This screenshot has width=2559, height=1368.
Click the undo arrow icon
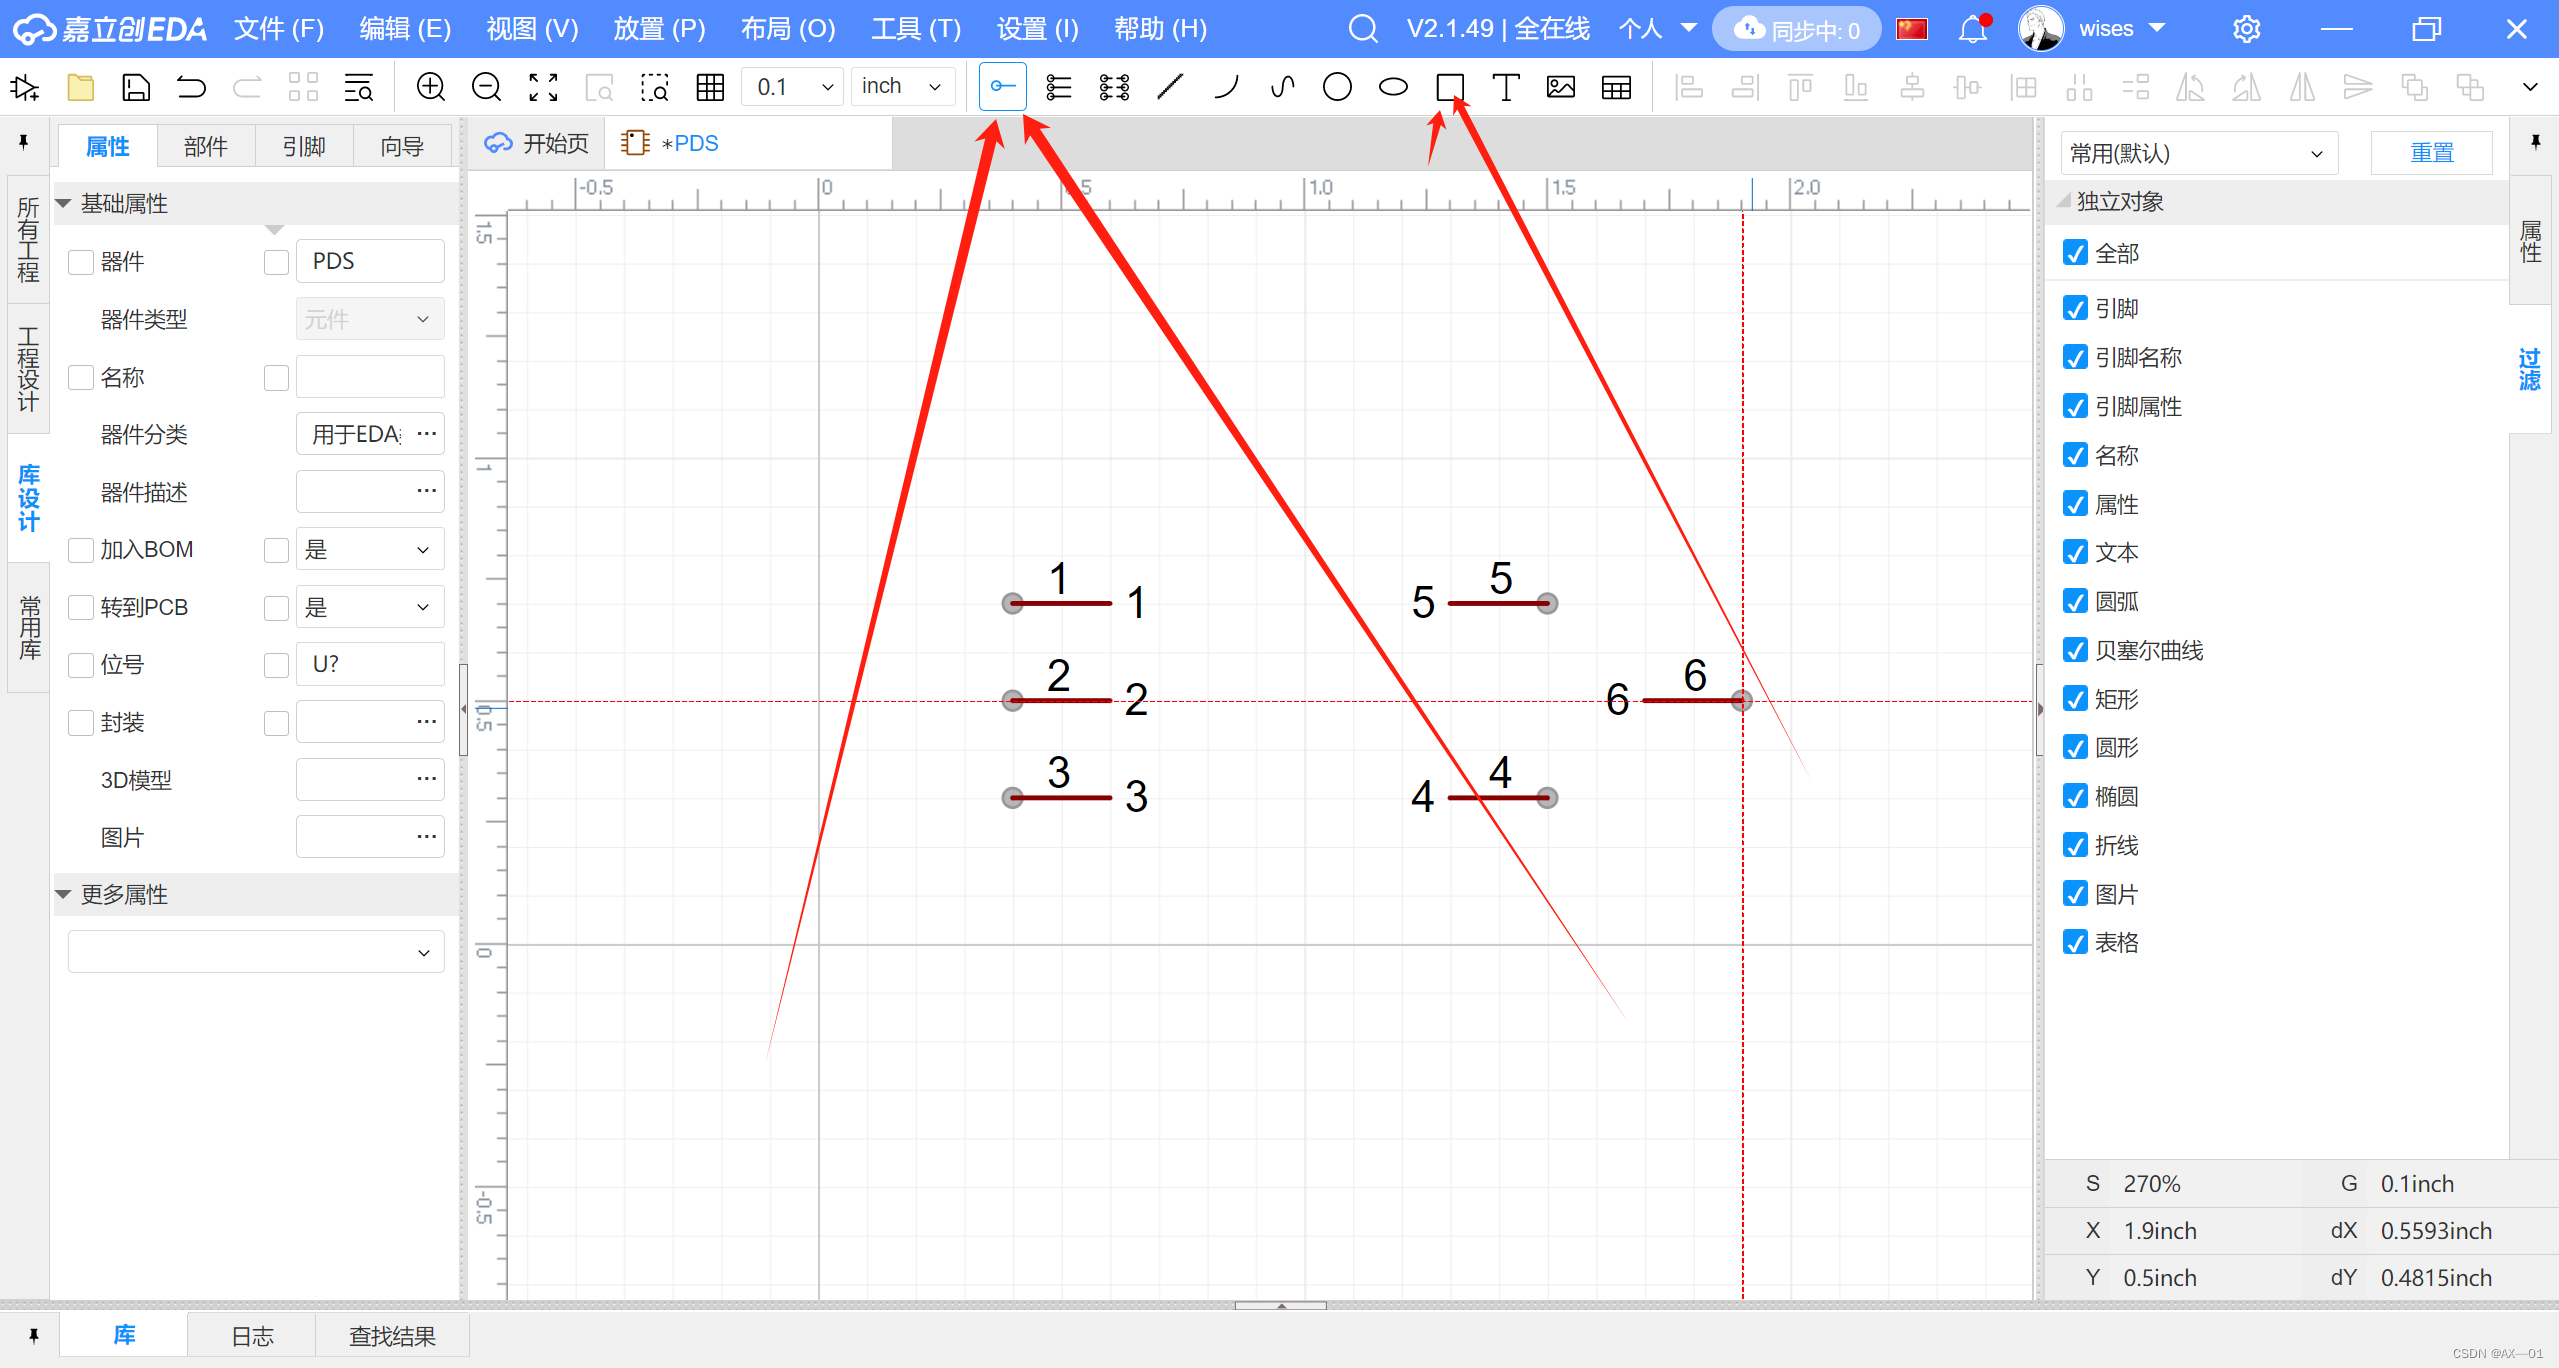191,87
